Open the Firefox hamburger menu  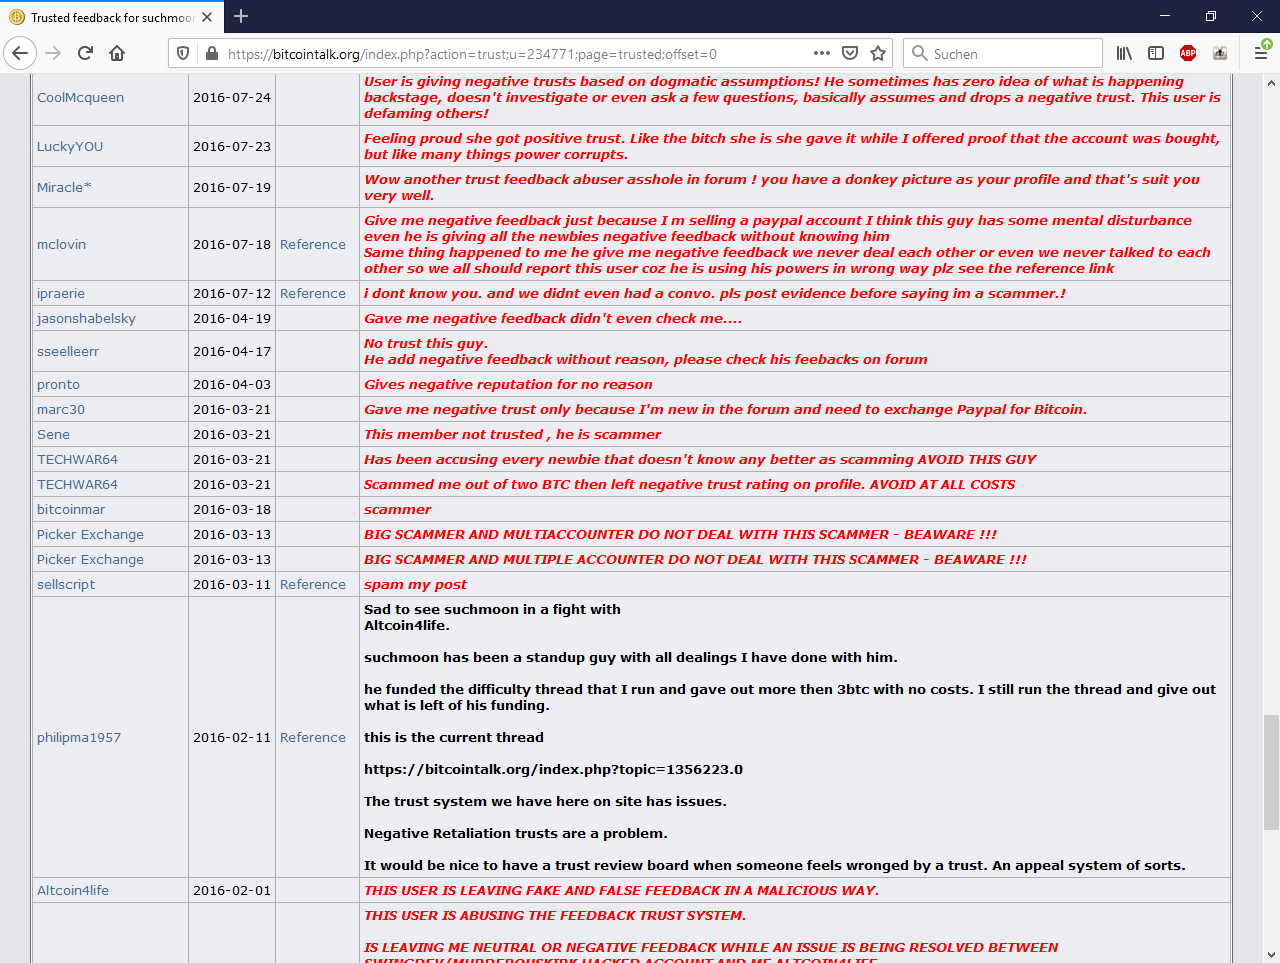[x=1261, y=53]
